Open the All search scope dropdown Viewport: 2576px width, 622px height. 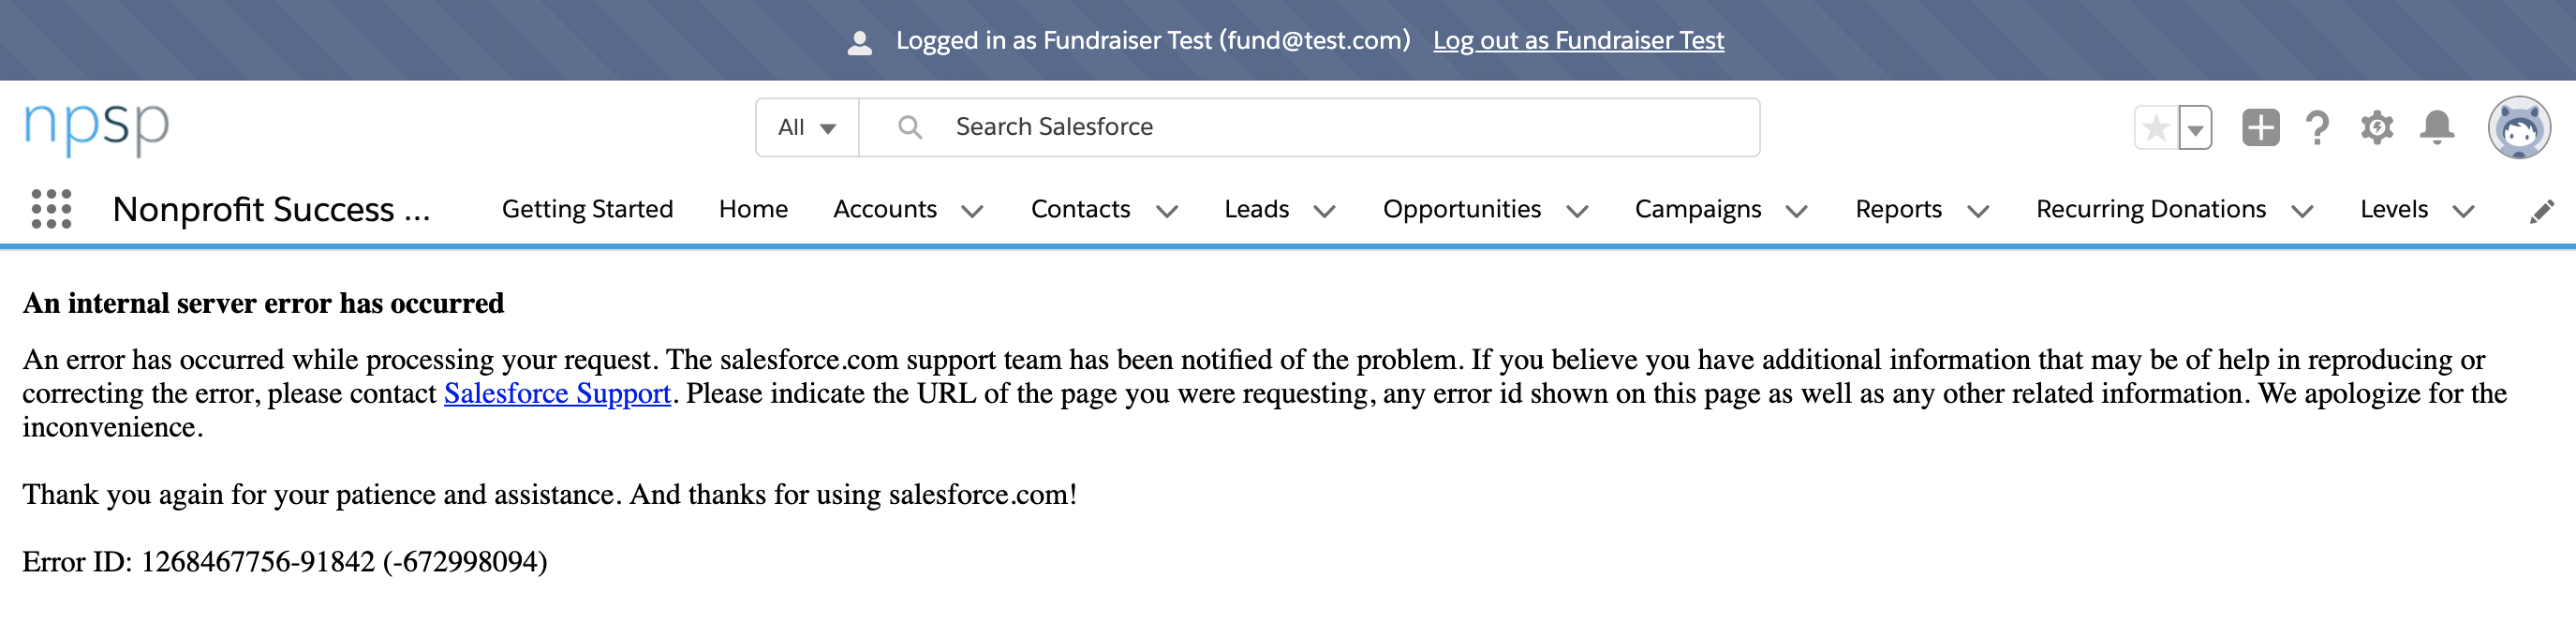806,127
